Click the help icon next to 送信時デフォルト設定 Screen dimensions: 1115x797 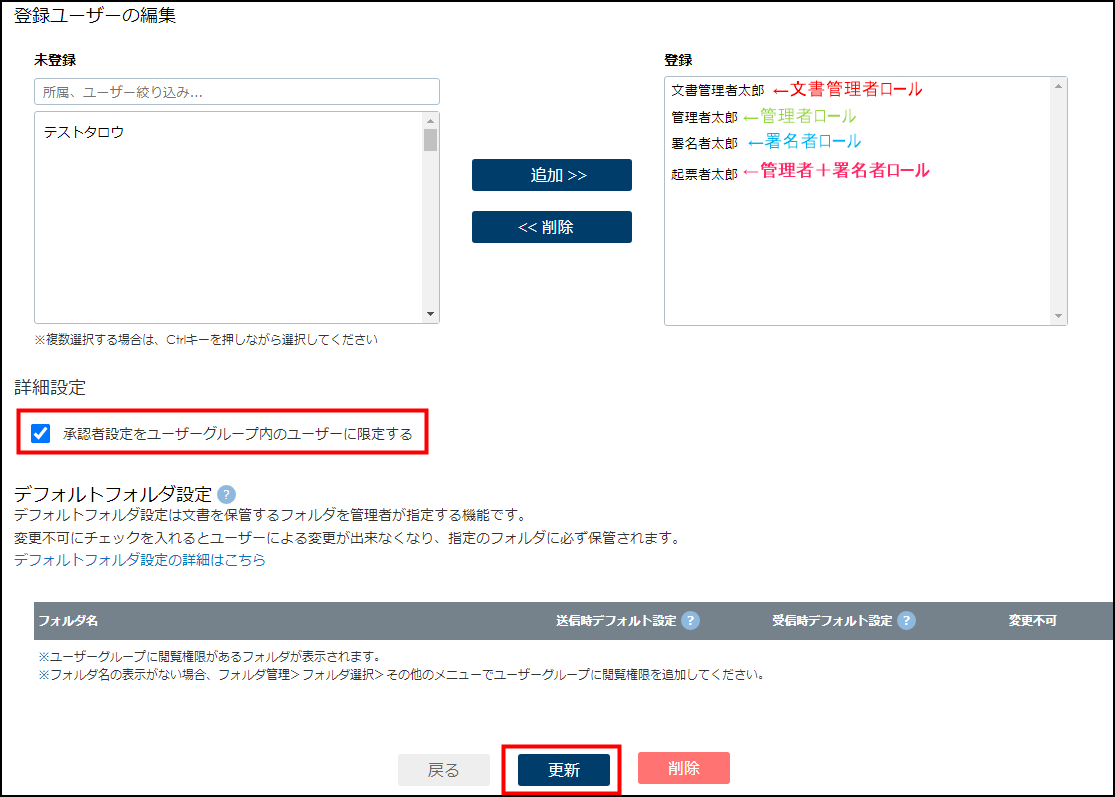(x=690, y=620)
